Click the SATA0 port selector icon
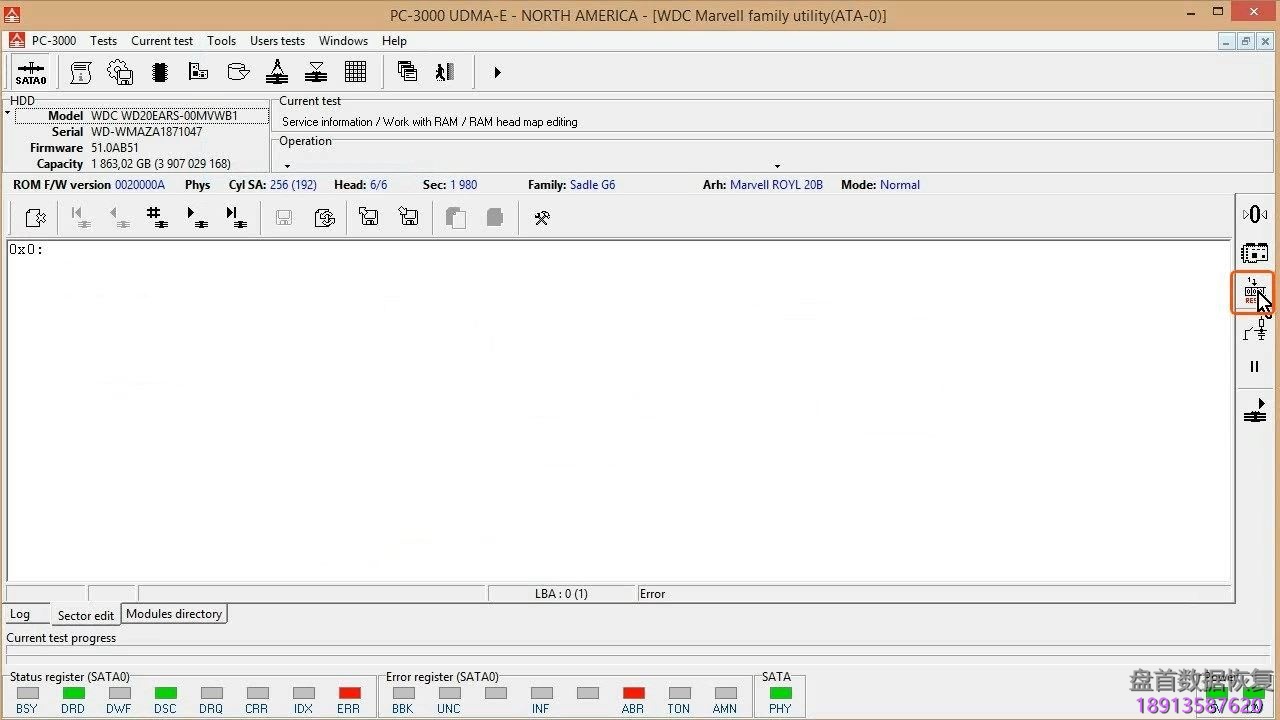Viewport: 1280px width, 720px height. [x=30, y=72]
